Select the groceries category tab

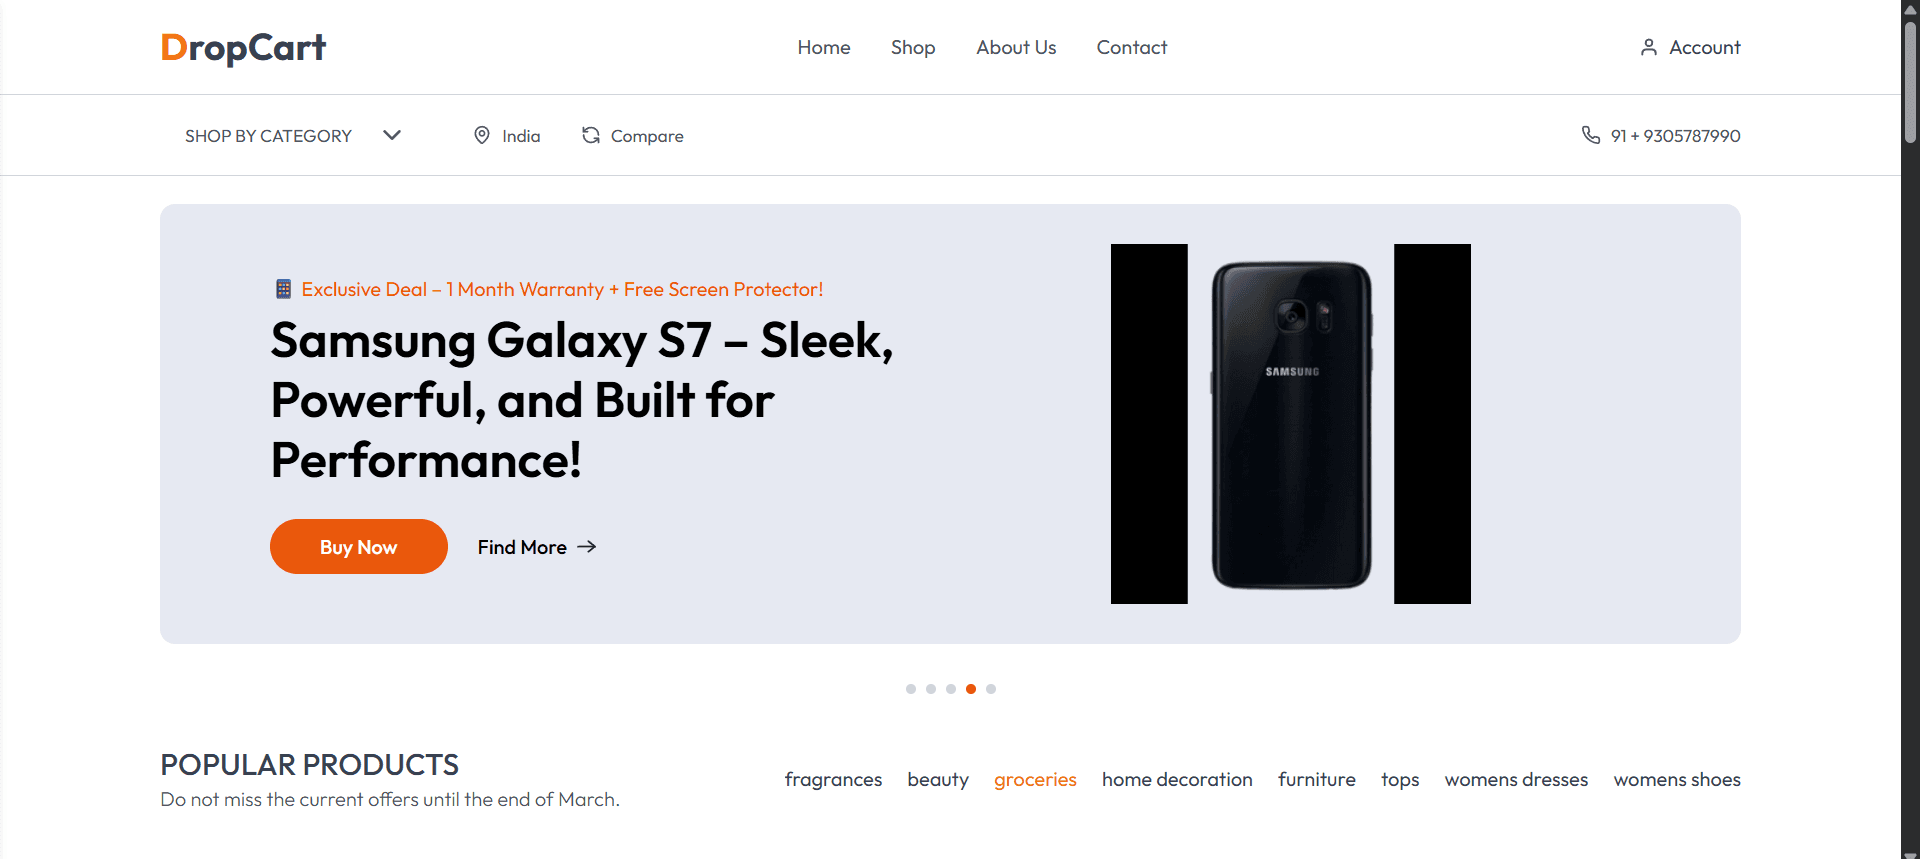click(x=1035, y=779)
